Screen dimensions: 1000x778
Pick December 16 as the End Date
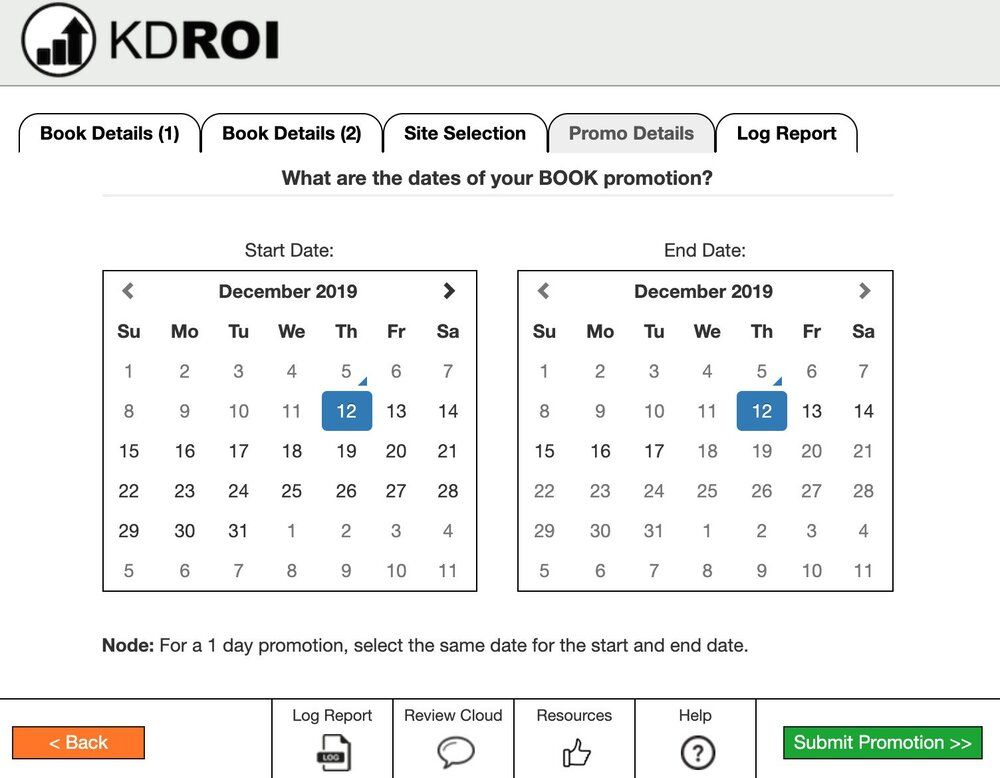(x=600, y=451)
